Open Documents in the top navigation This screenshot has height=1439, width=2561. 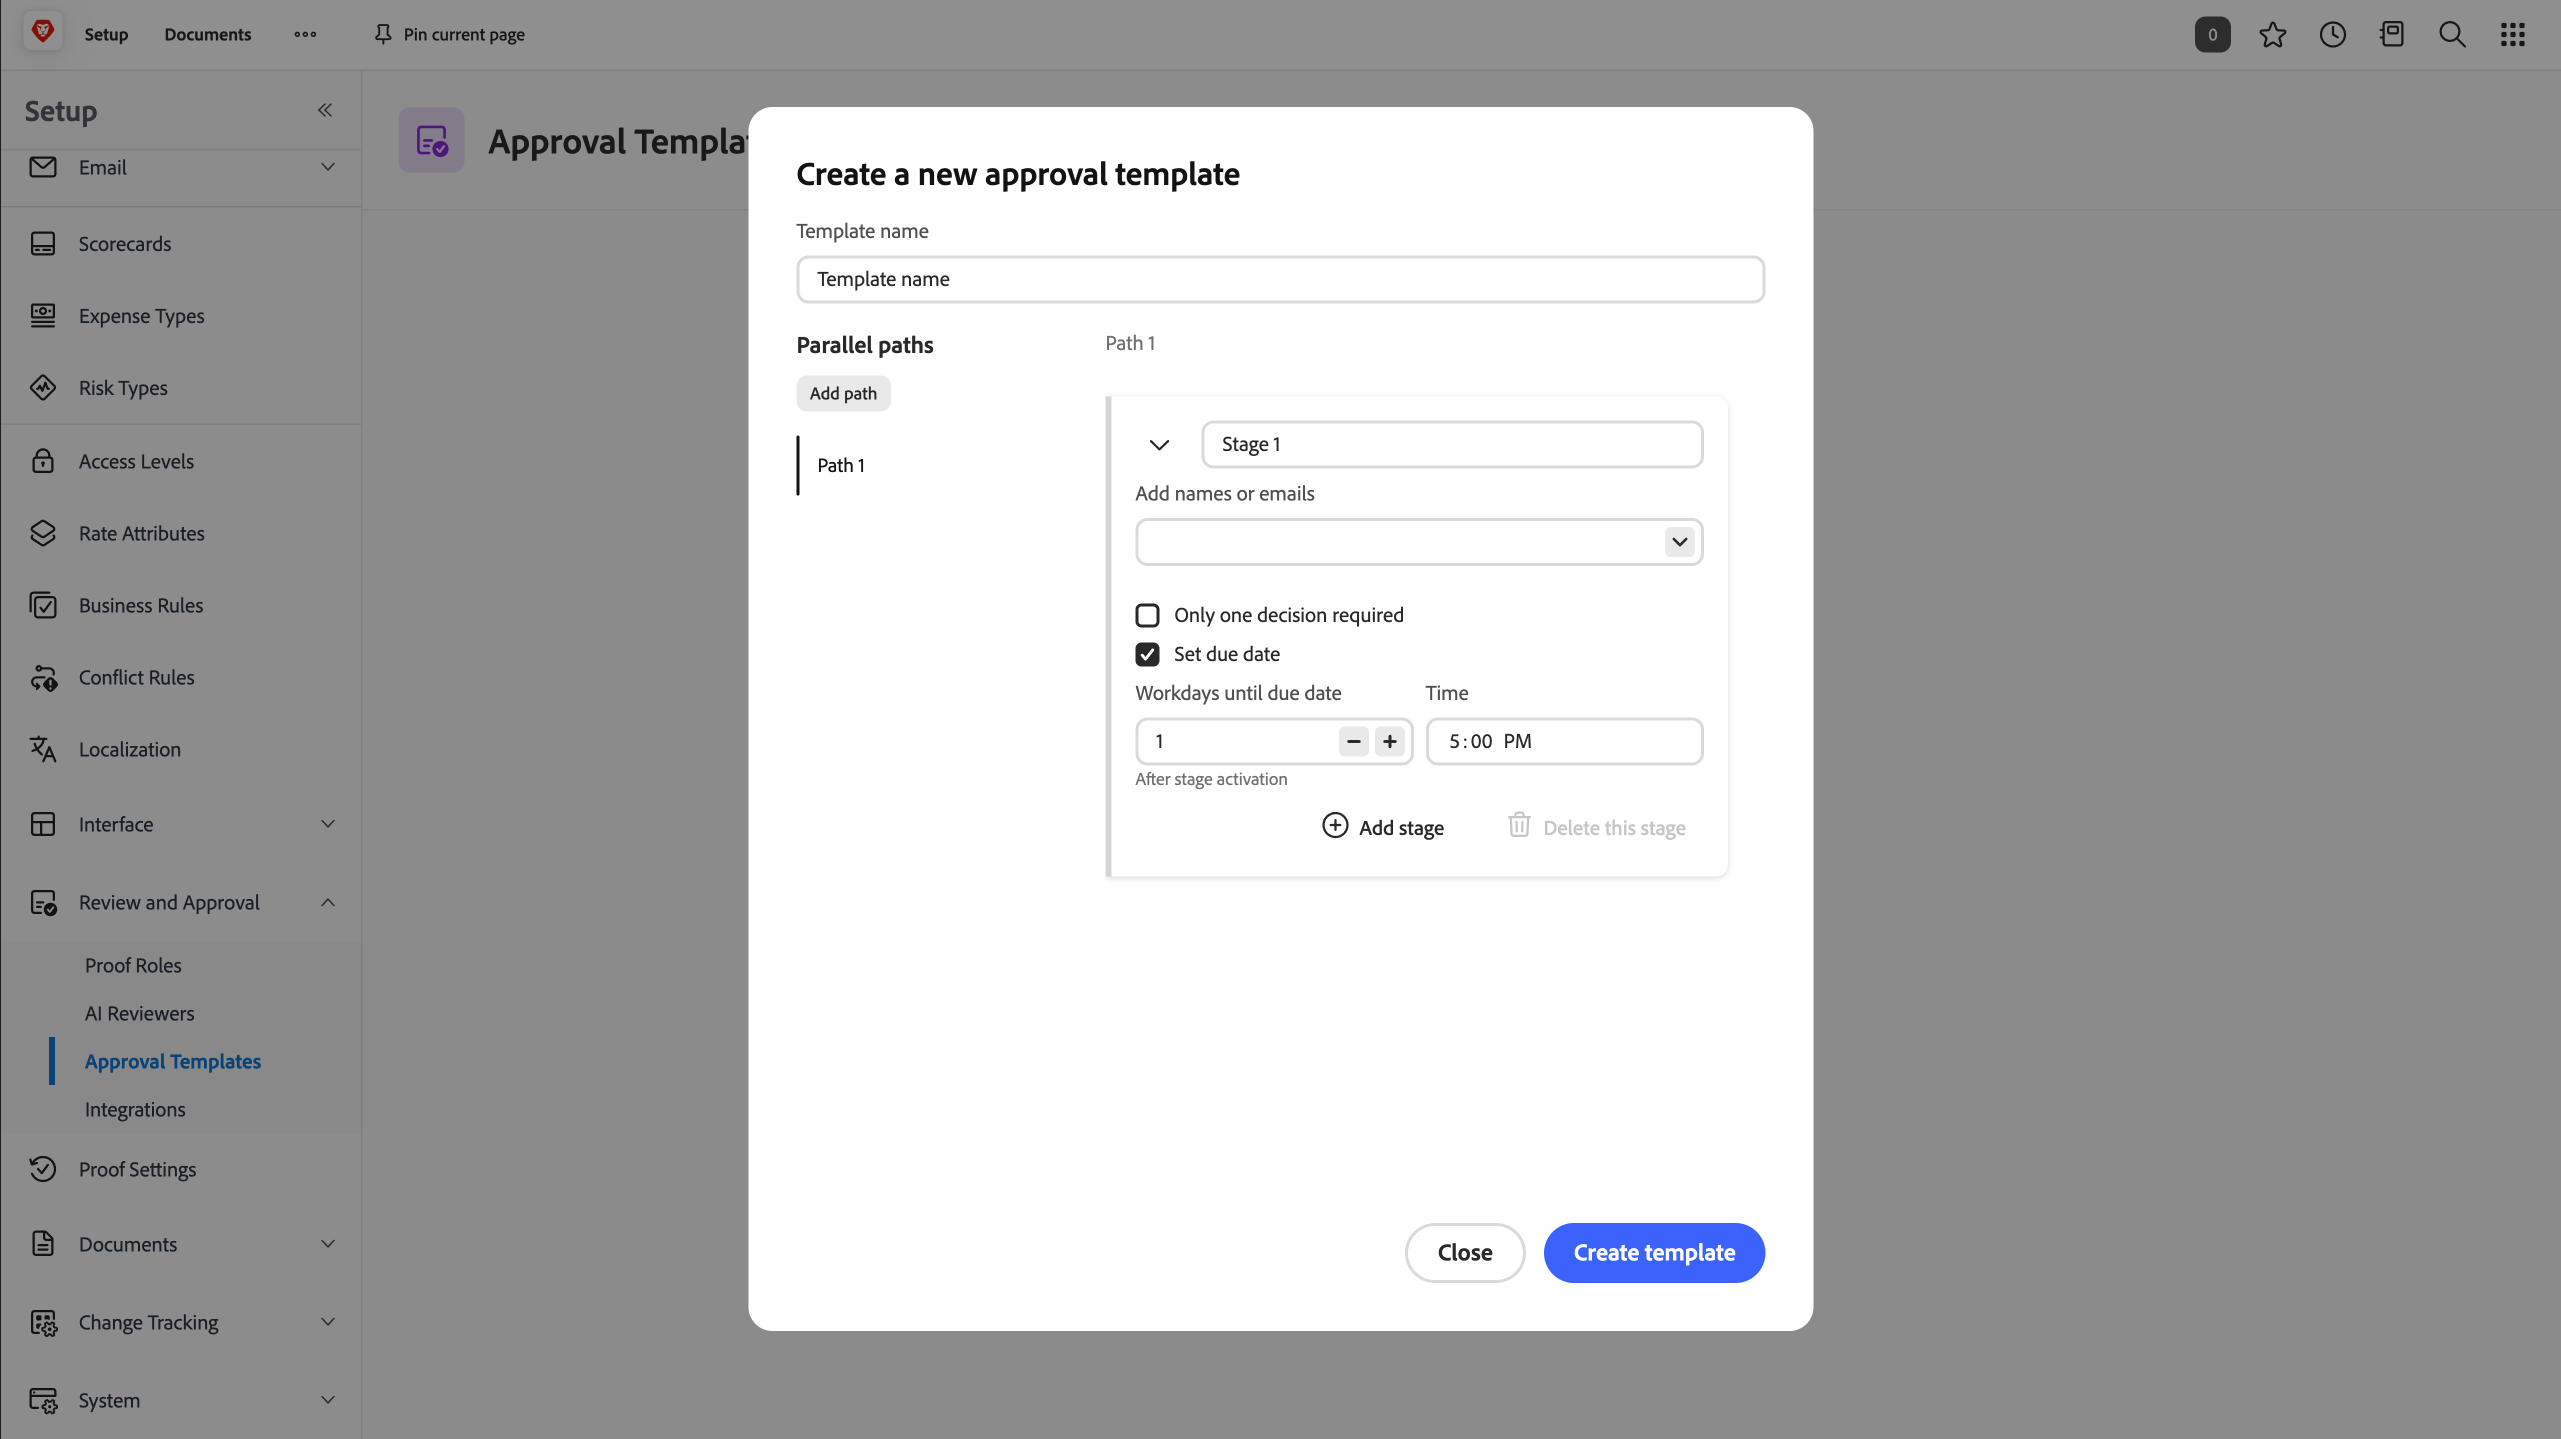(208, 34)
